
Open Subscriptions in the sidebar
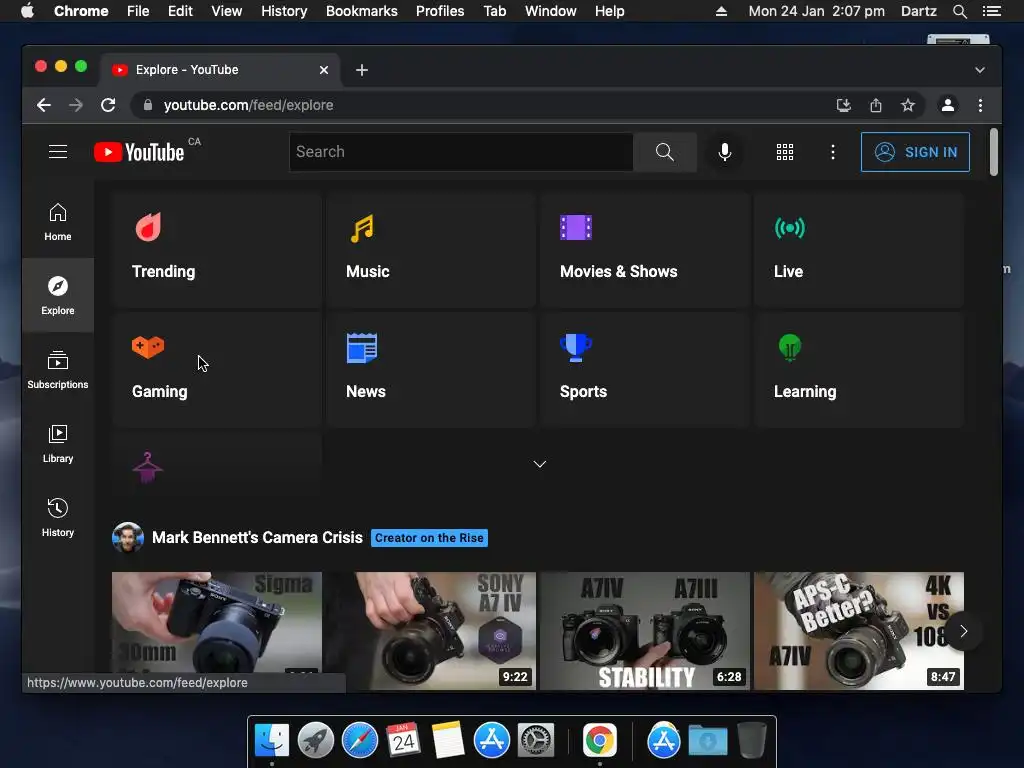pos(57,370)
